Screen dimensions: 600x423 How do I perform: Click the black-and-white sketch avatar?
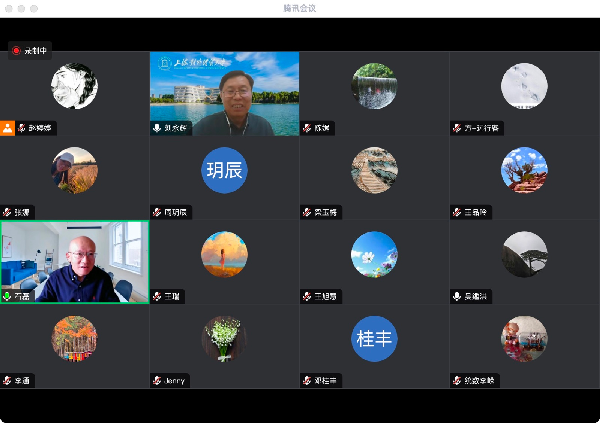click(74, 86)
